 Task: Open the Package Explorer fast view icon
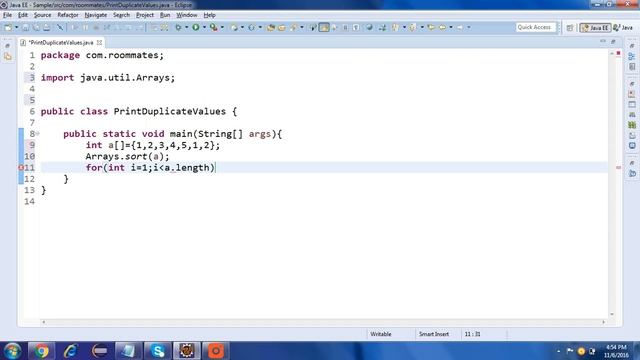tap(8, 57)
